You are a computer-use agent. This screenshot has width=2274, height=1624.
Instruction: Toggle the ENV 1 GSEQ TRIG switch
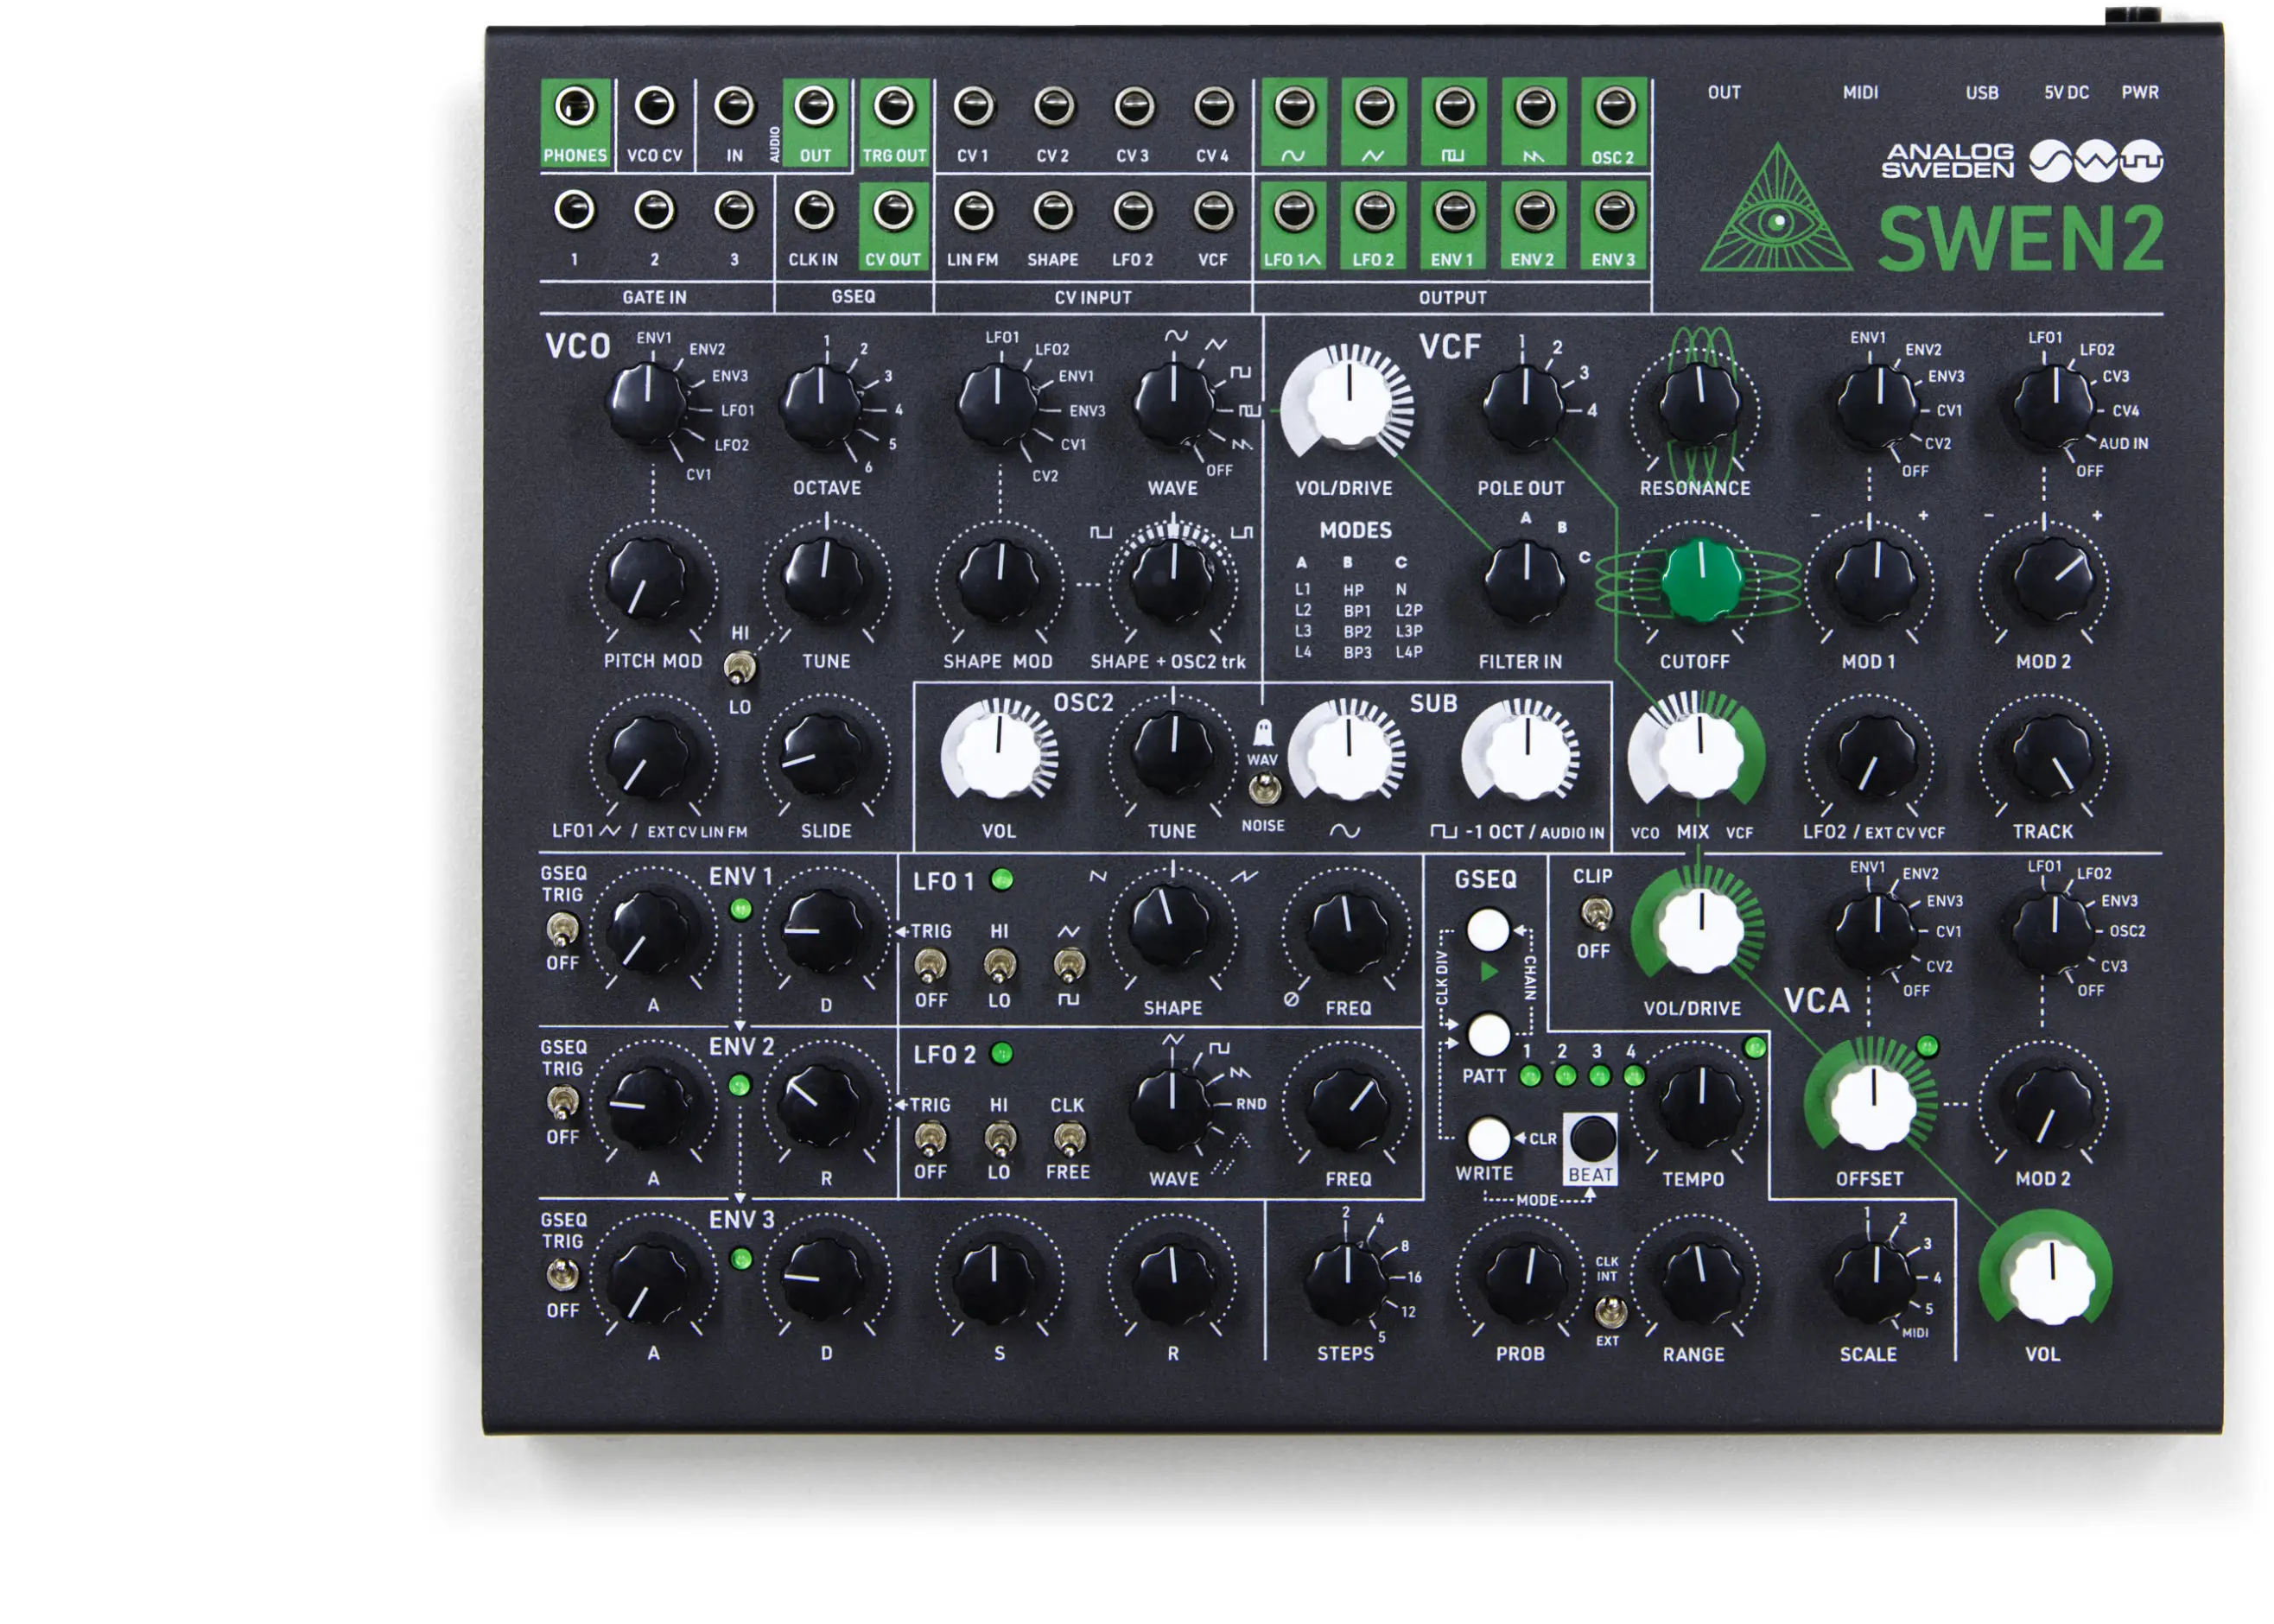coord(562,932)
